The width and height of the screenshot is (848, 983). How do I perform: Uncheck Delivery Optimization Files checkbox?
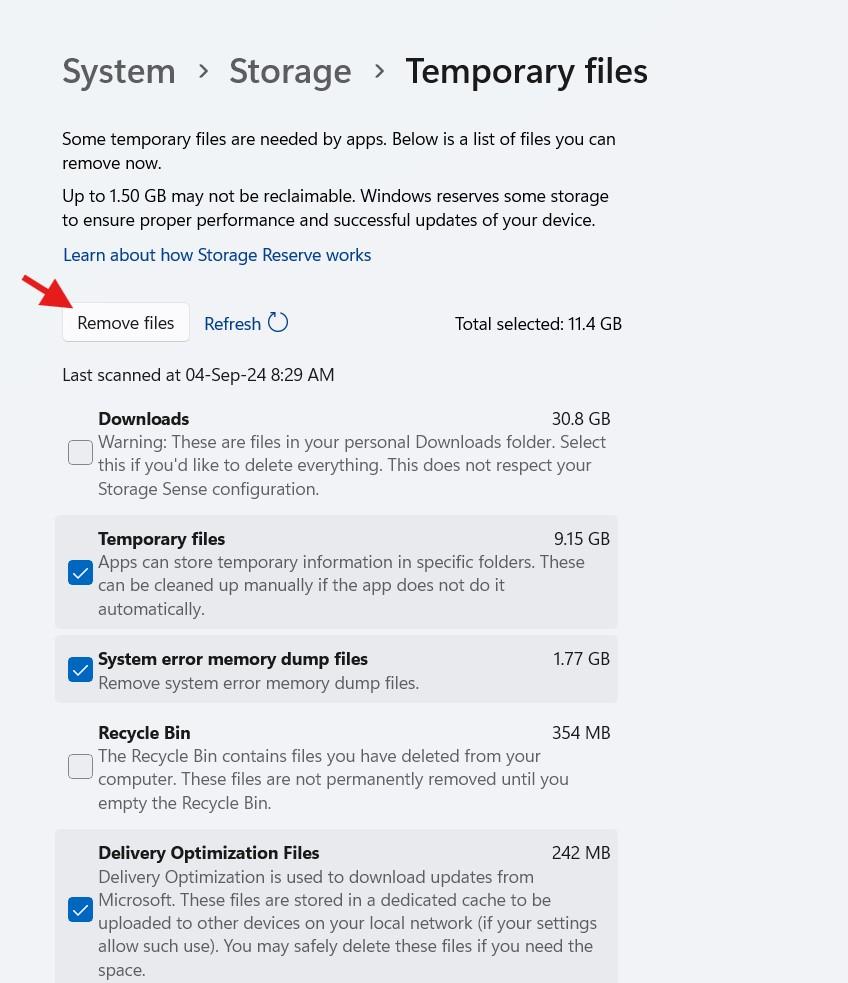[x=80, y=910]
